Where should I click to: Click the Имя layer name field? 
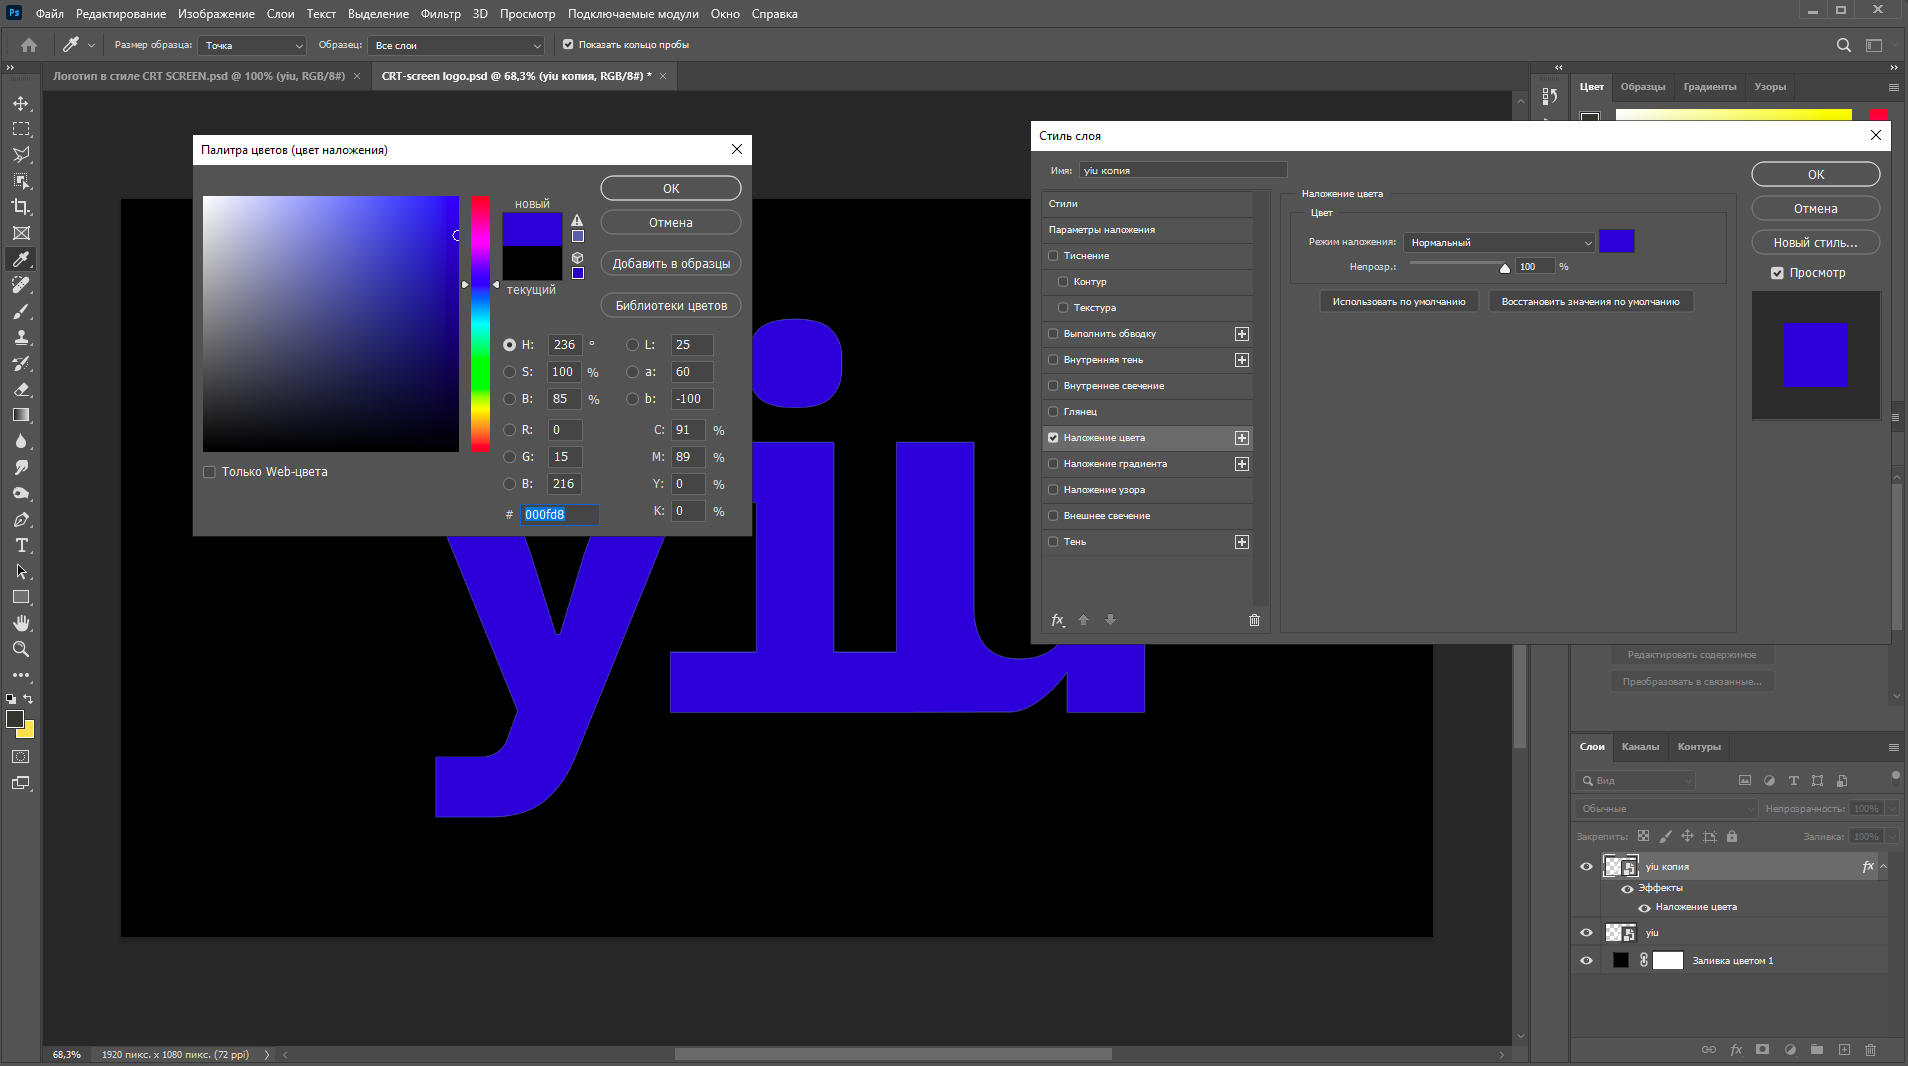(x=1183, y=171)
